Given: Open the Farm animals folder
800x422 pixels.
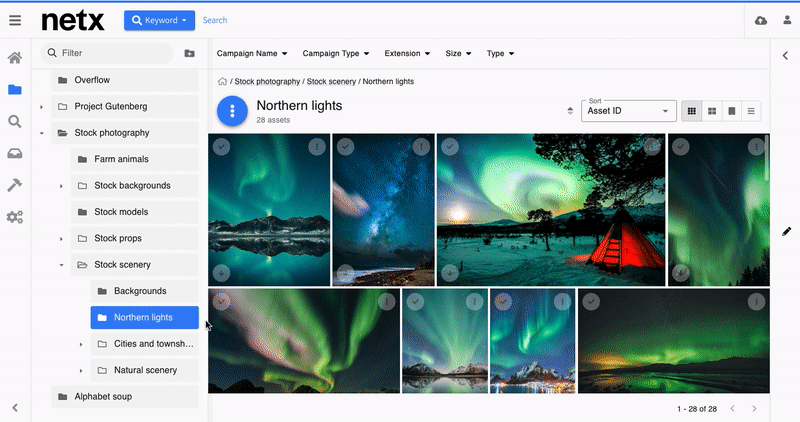Looking at the screenshot, I should click(x=135, y=159).
